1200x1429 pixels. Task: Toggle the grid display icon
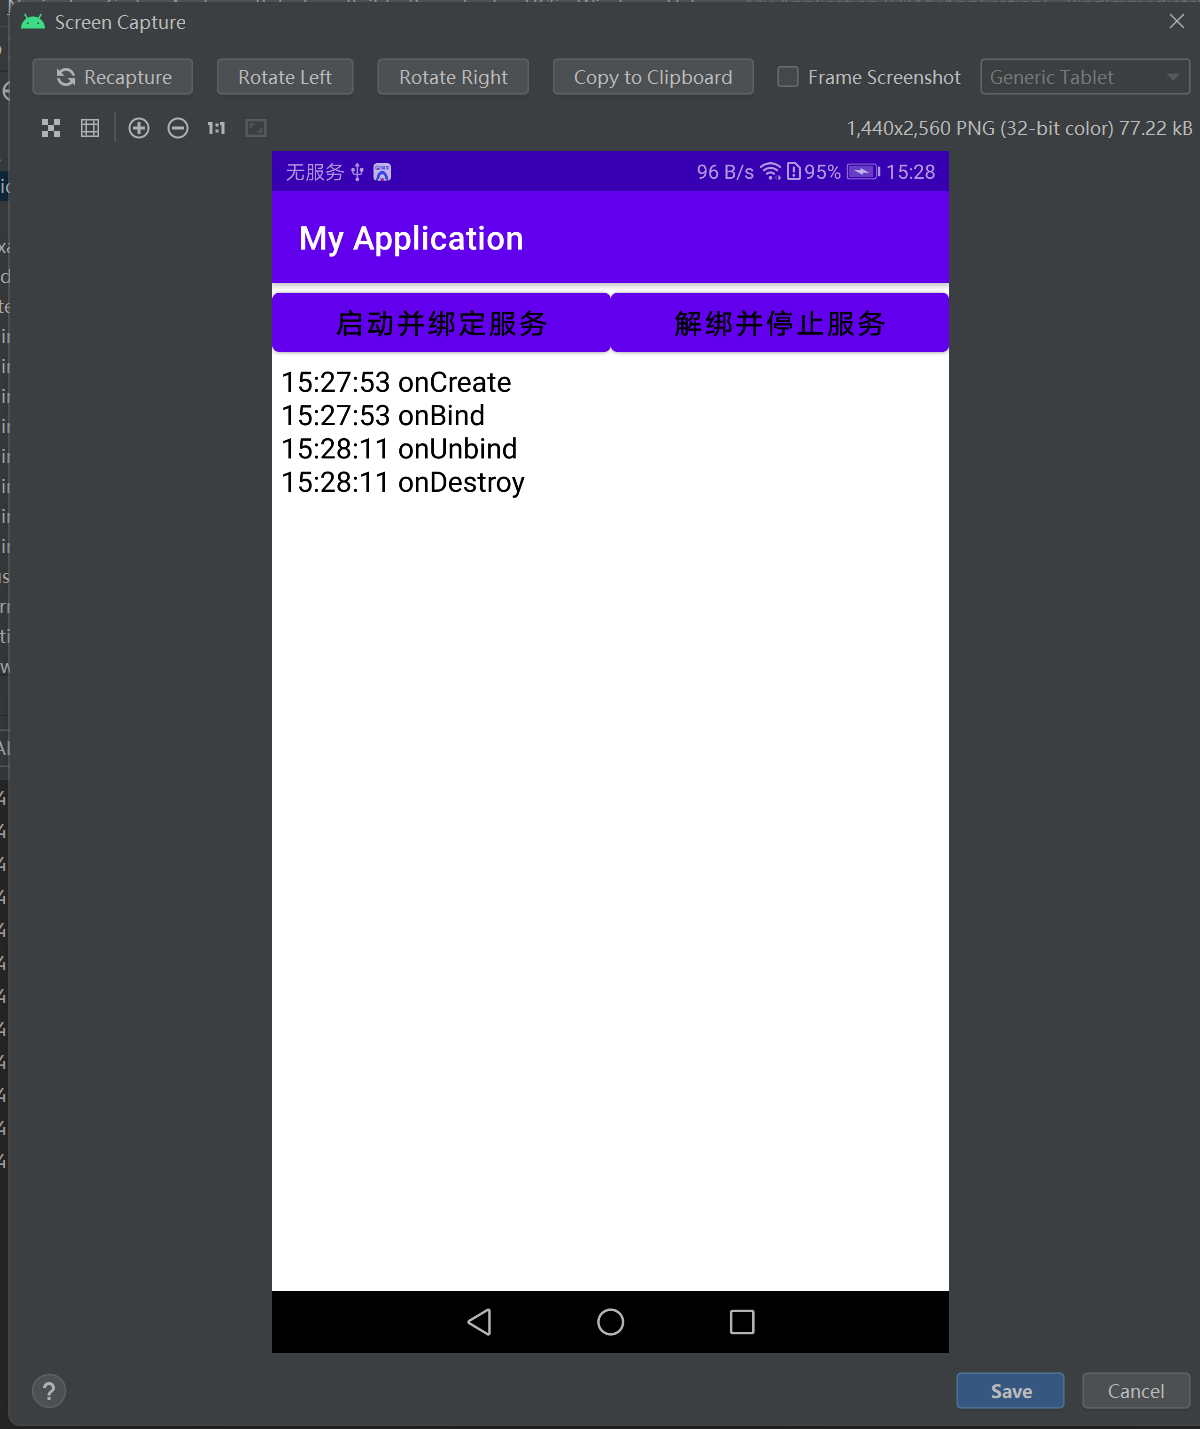(90, 128)
